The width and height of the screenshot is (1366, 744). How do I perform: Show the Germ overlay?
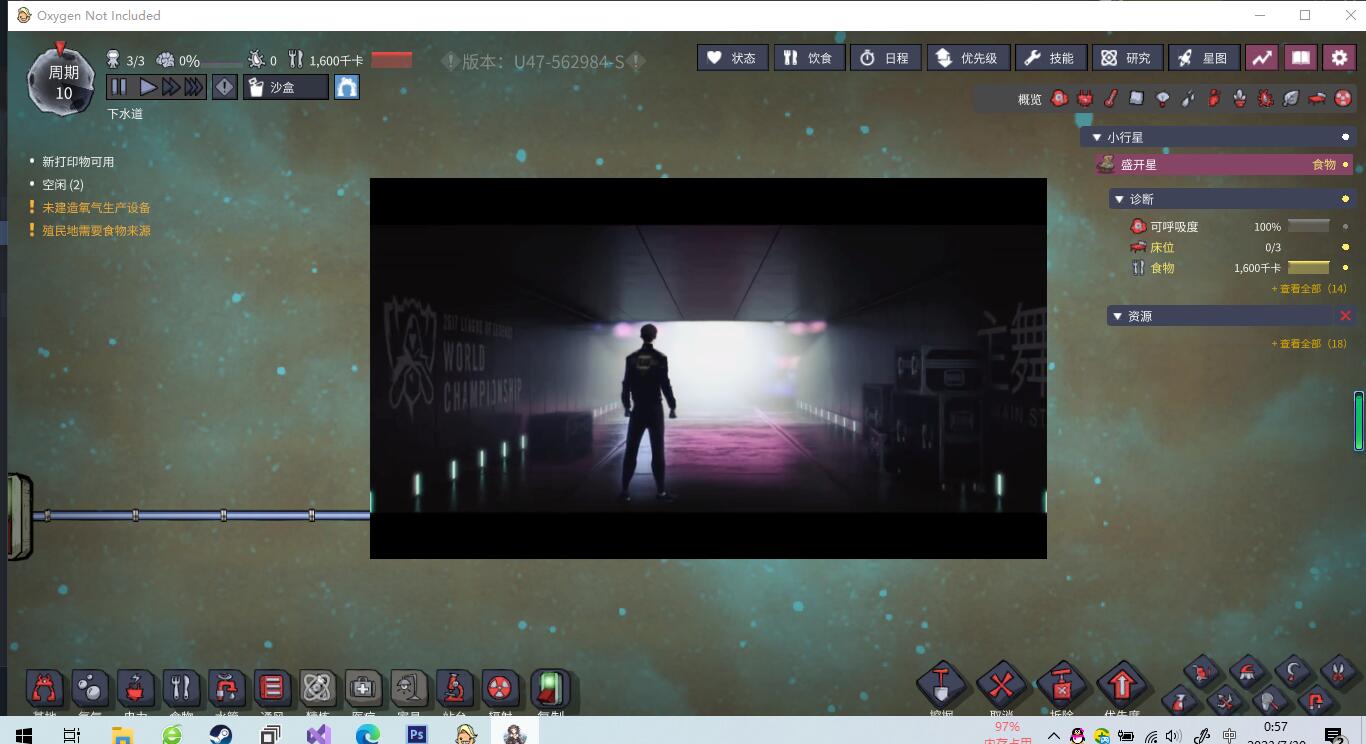click(x=1265, y=98)
